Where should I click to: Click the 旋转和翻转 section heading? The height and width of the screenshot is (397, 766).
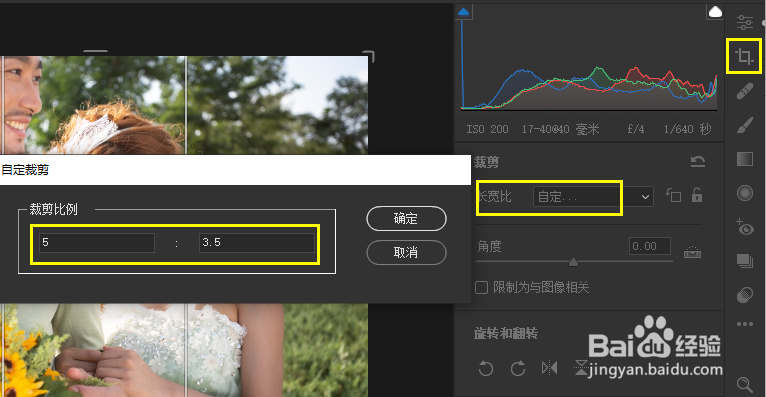506,334
